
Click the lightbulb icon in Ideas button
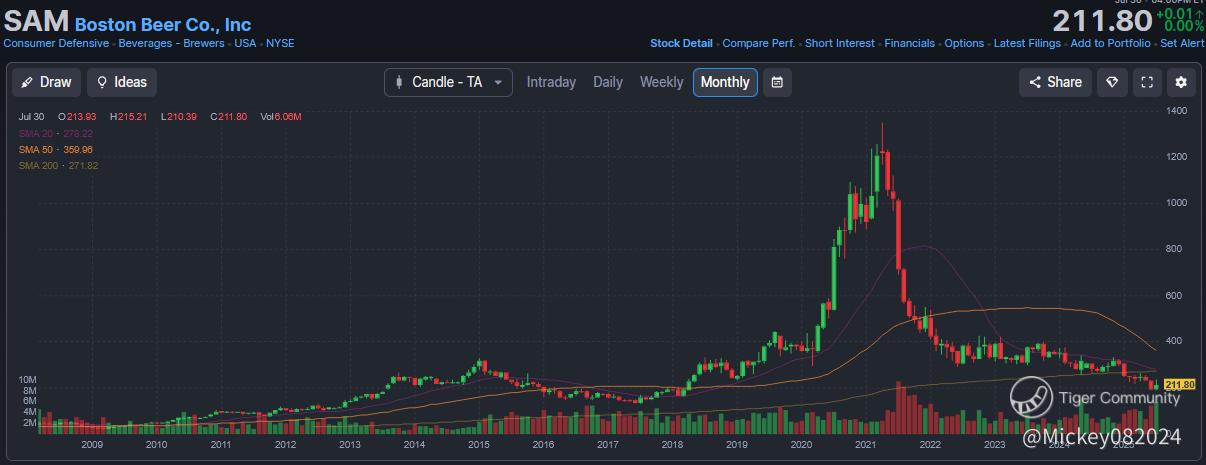pyautogui.click(x=102, y=82)
